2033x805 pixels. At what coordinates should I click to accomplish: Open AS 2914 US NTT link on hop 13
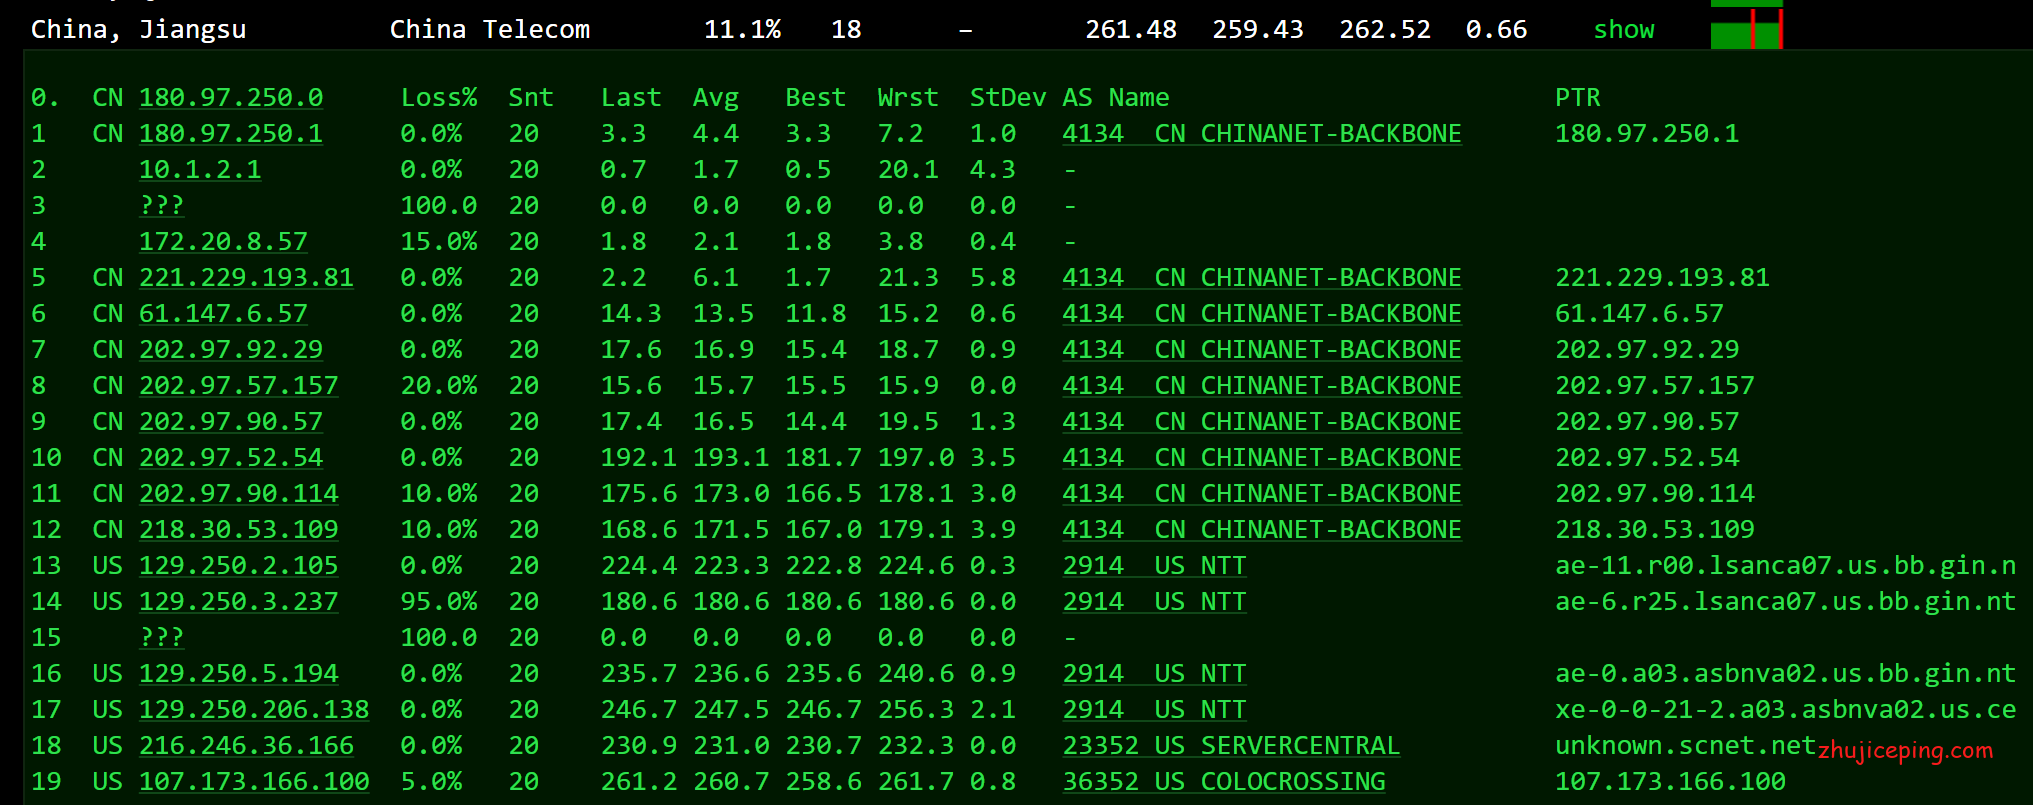(x=1154, y=566)
